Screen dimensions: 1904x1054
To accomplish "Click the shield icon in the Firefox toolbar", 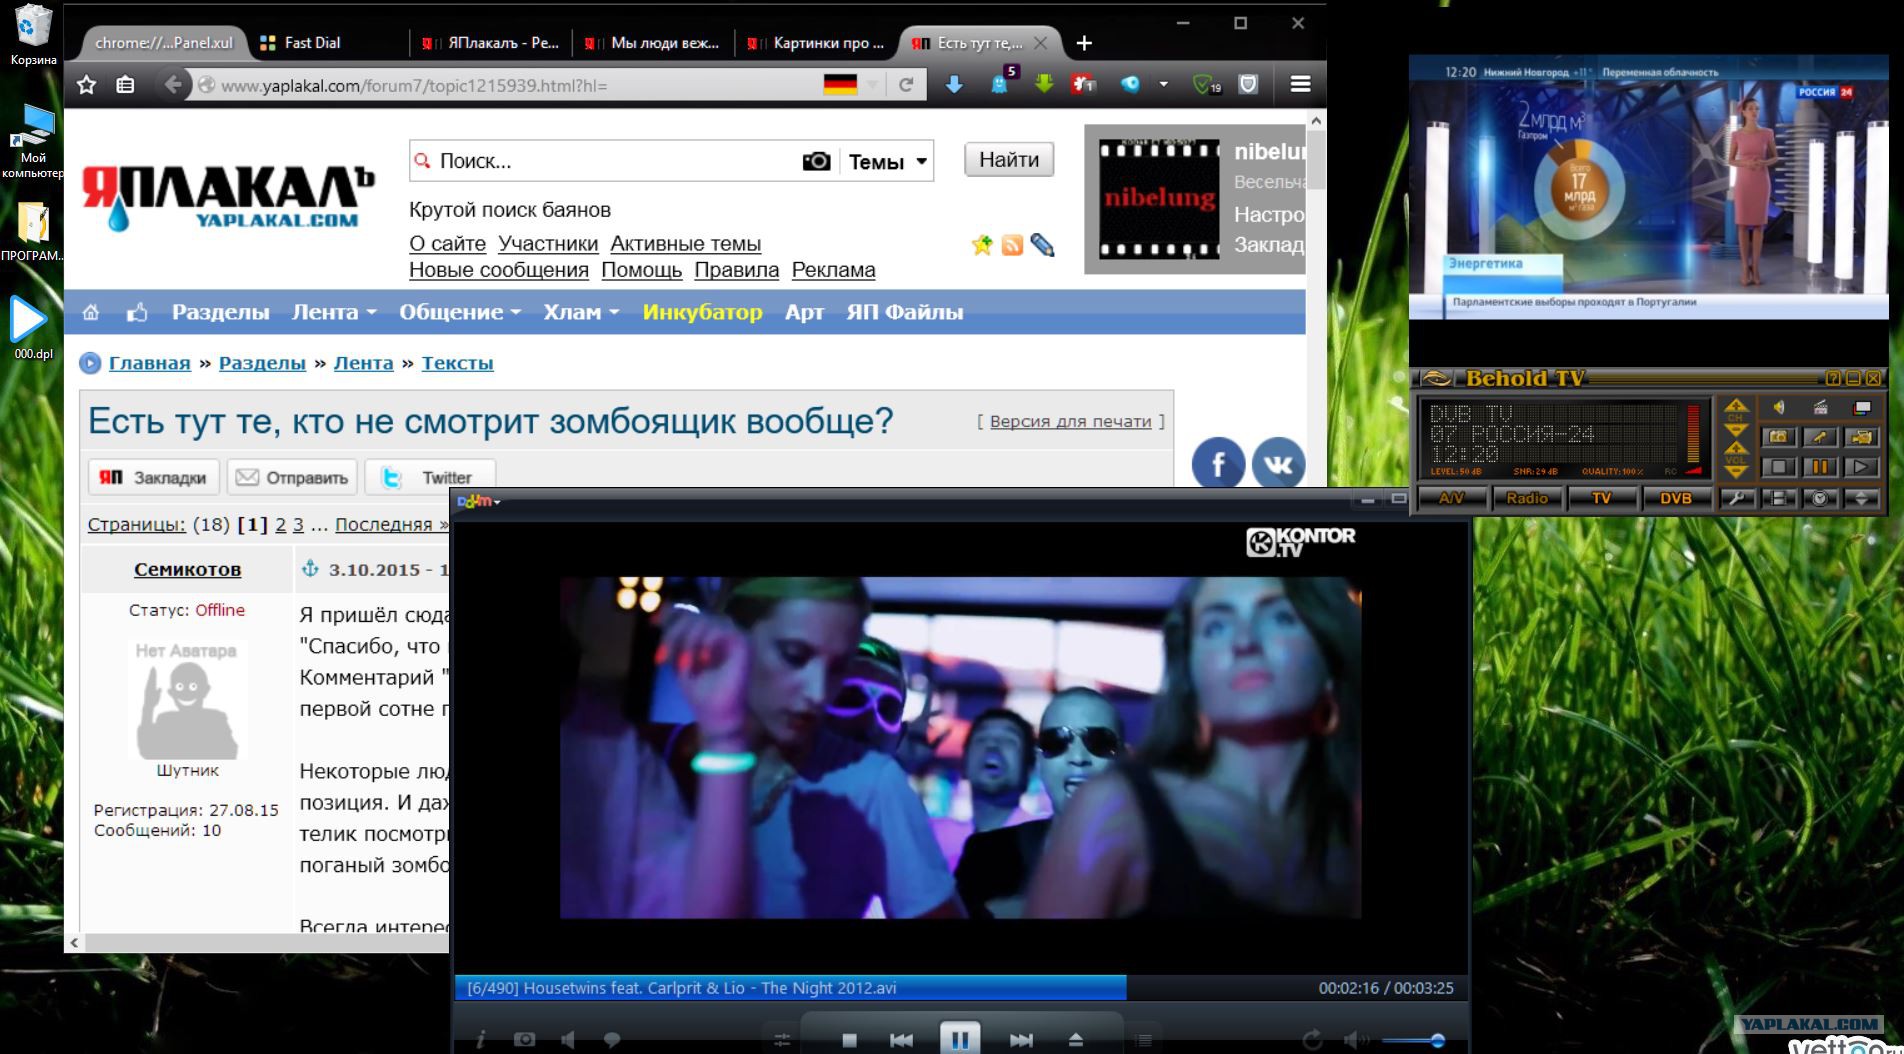I will click(1248, 85).
